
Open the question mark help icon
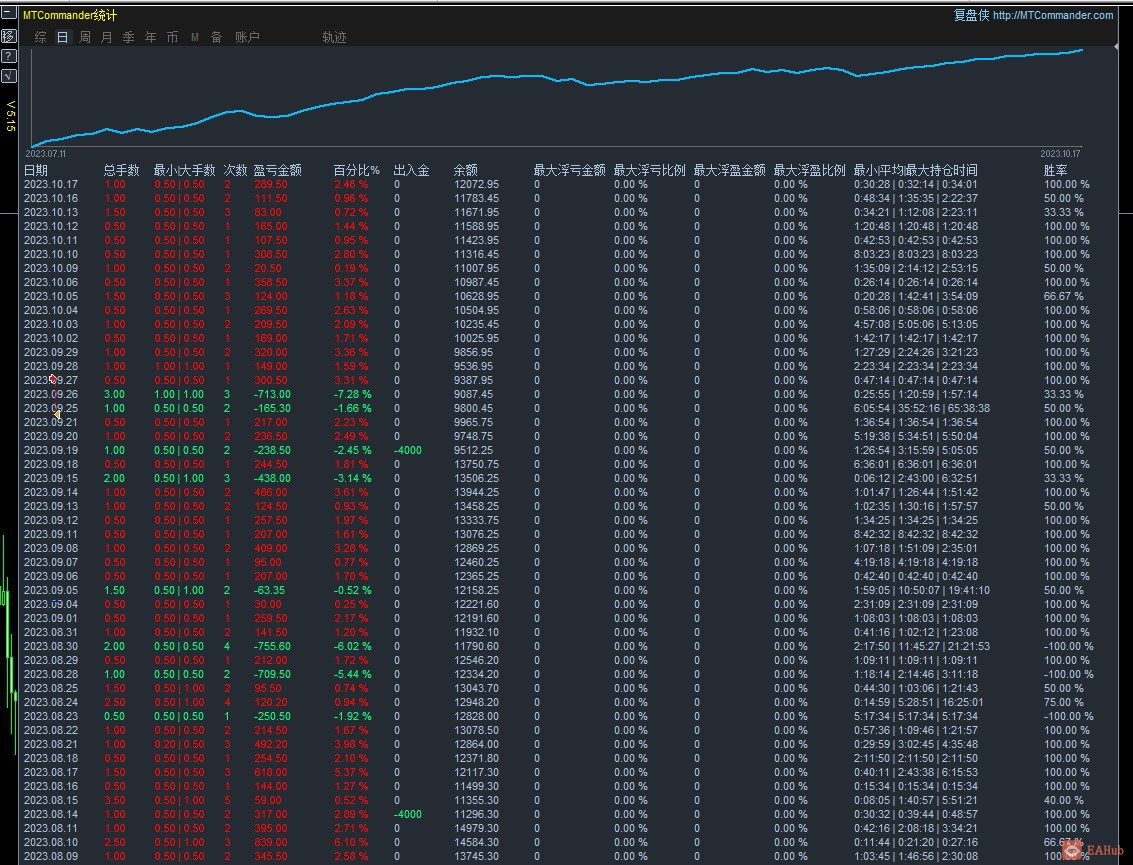coord(8,56)
